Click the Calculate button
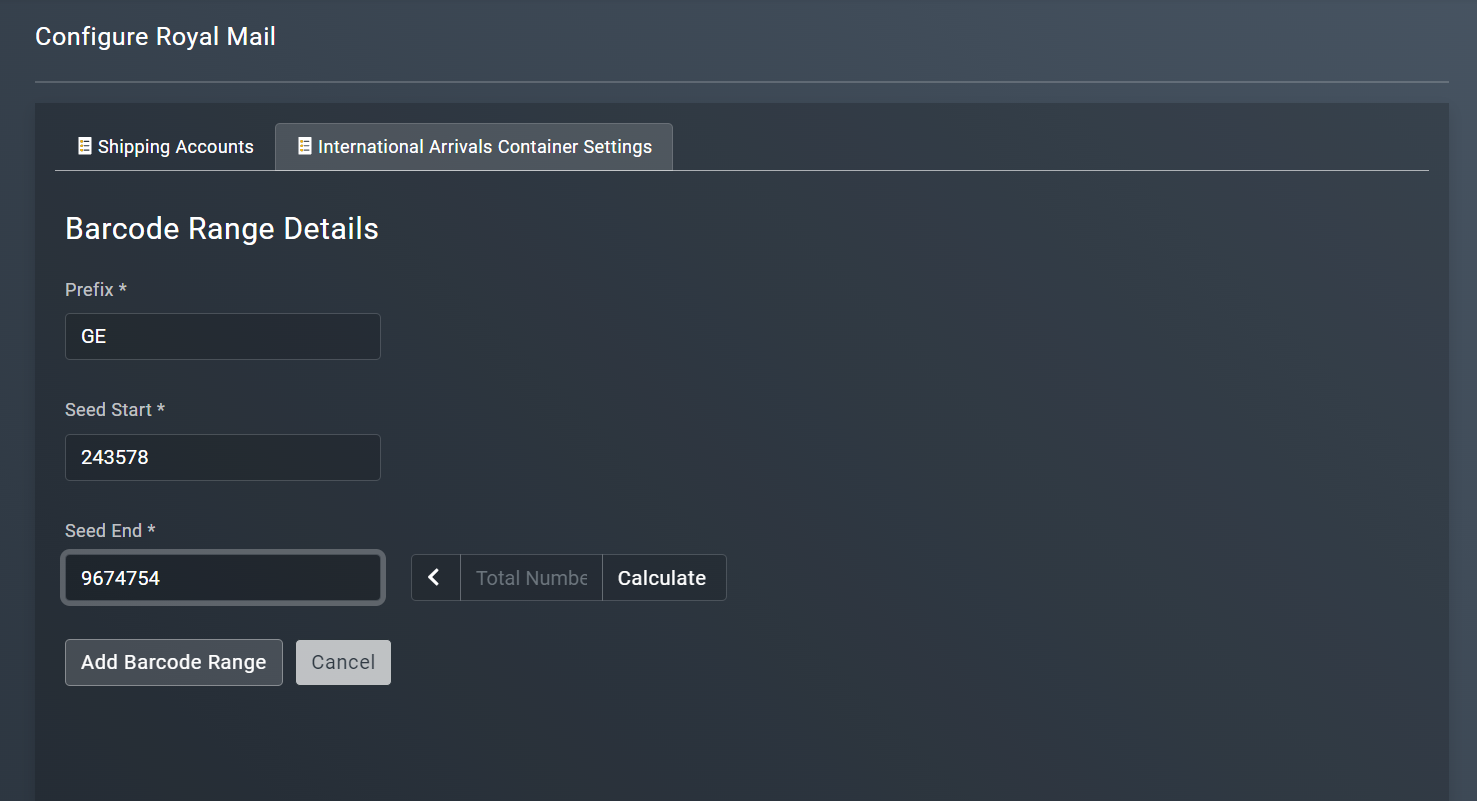The height and width of the screenshot is (801, 1477). tap(664, 578)
